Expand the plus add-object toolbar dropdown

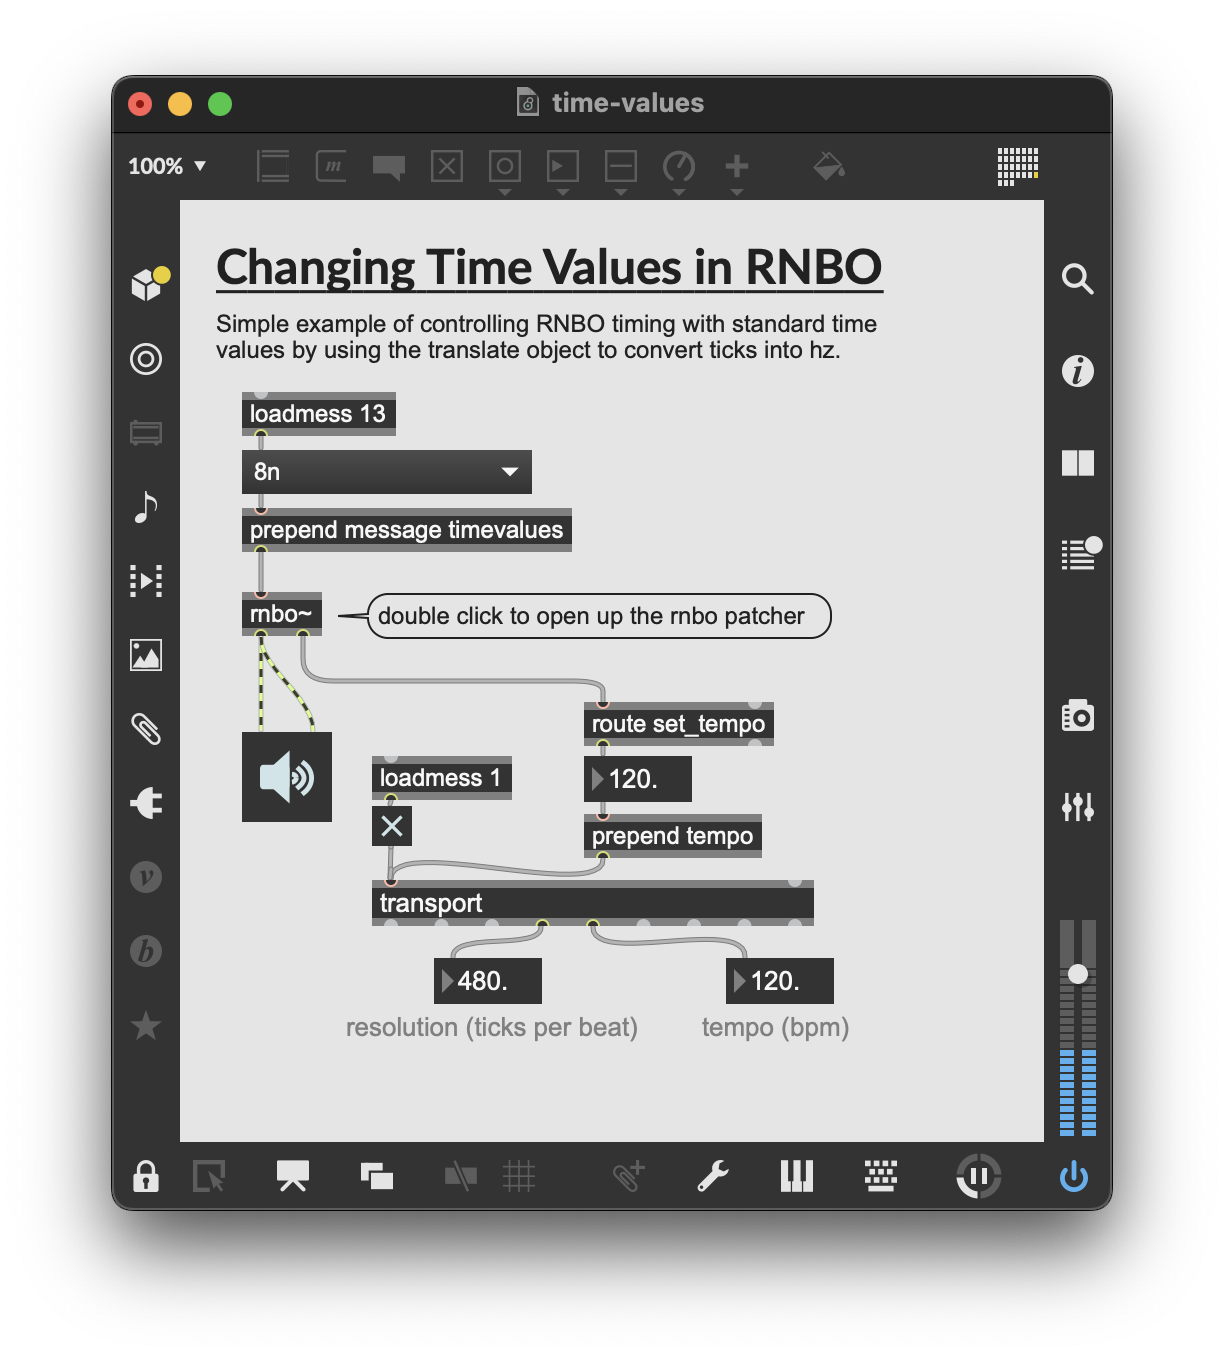pyautogui.click(x=737, y=192)
